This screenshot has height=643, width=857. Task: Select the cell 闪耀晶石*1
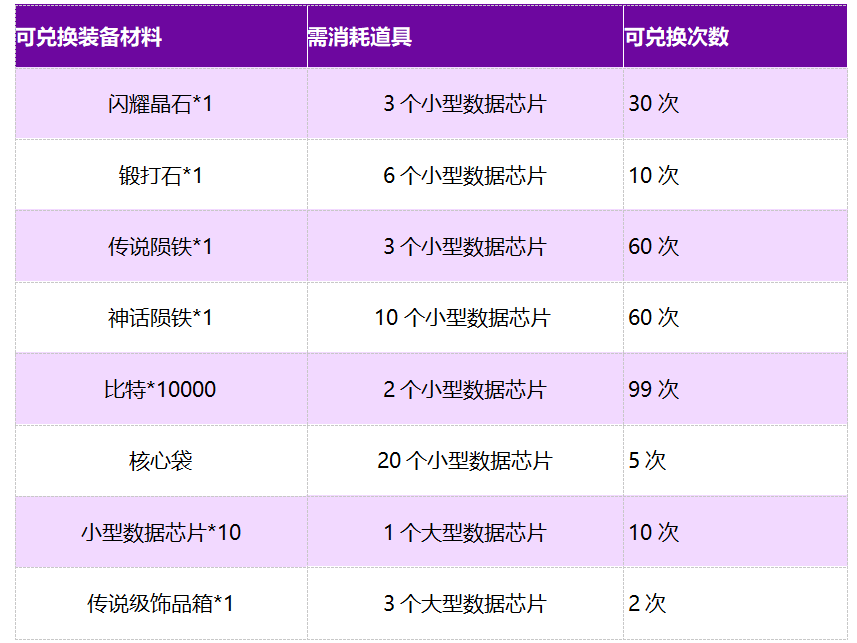pyautogui.click(x=160, y=104)
